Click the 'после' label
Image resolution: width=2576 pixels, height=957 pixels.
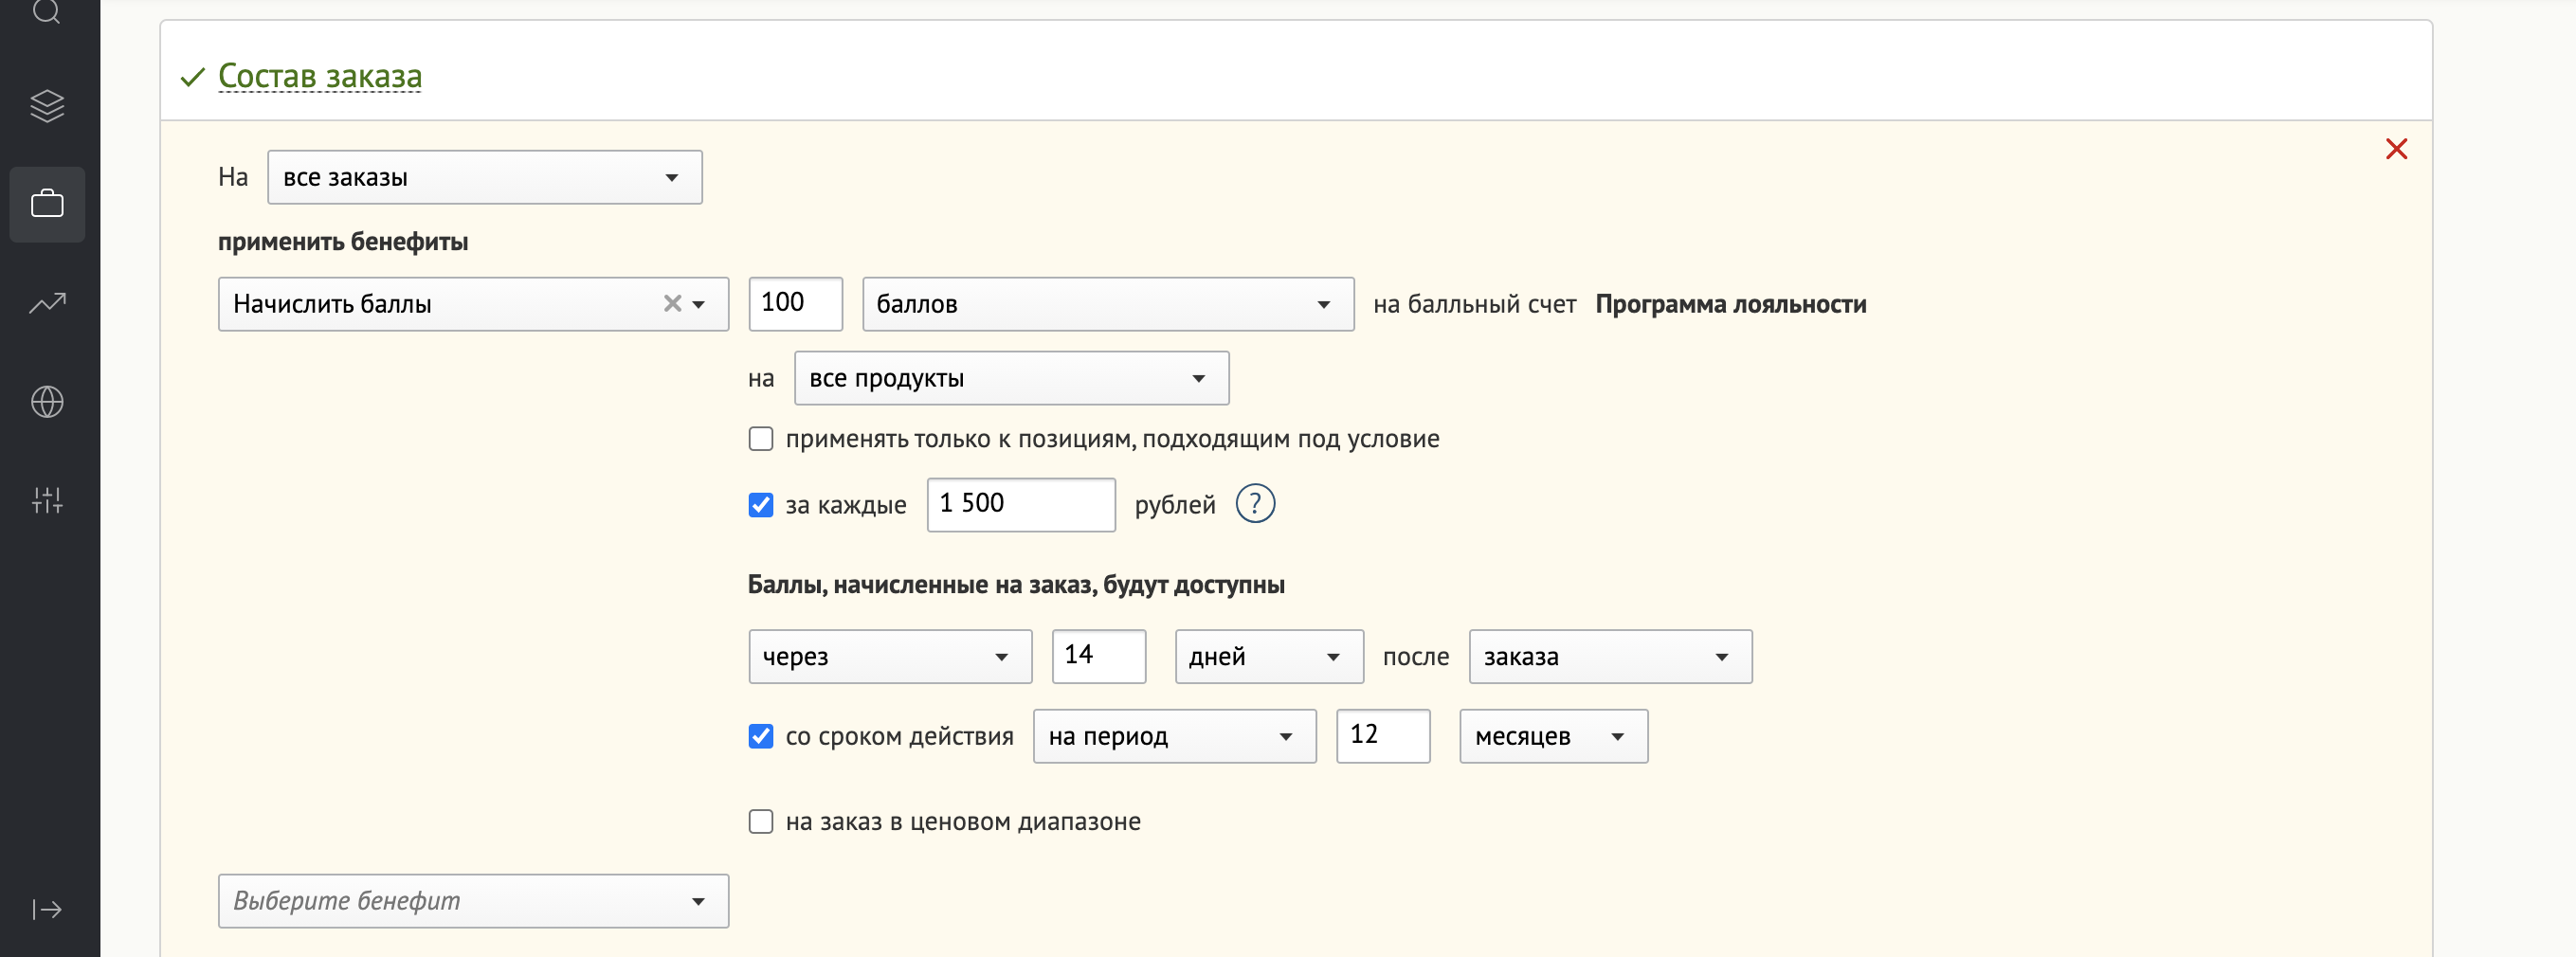(1415, 657)
